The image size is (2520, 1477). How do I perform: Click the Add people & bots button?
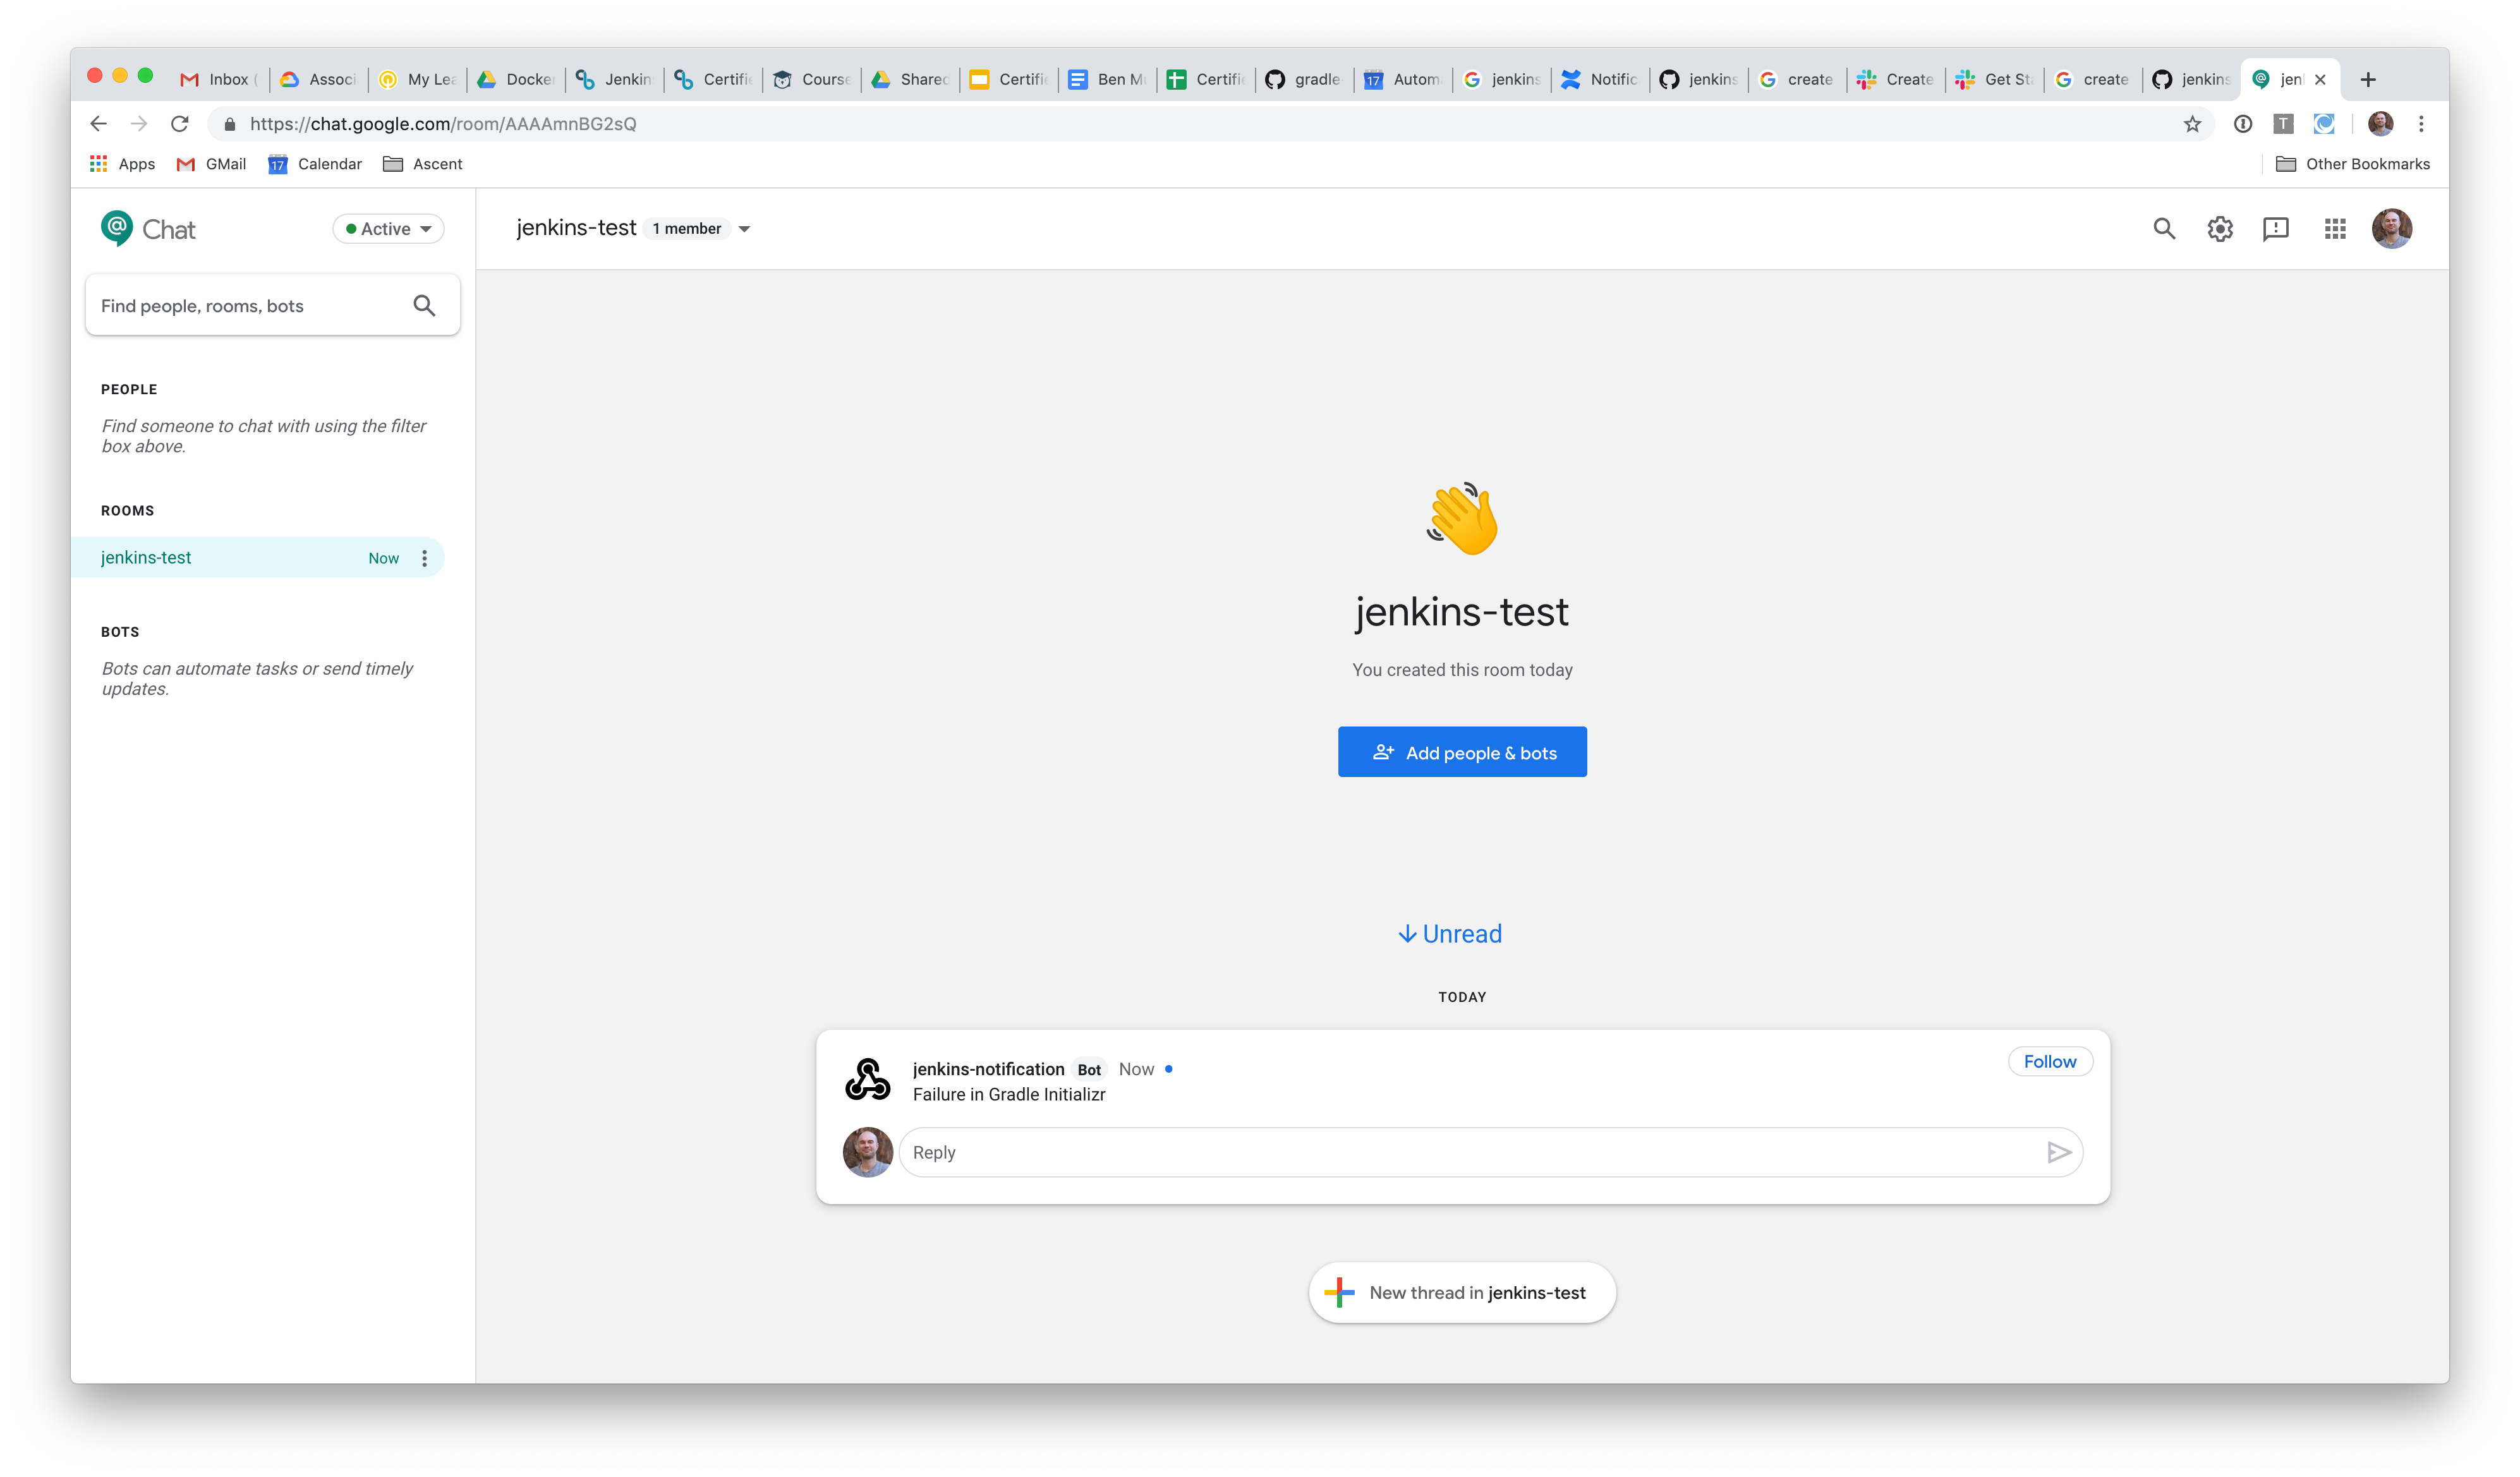1461,751
